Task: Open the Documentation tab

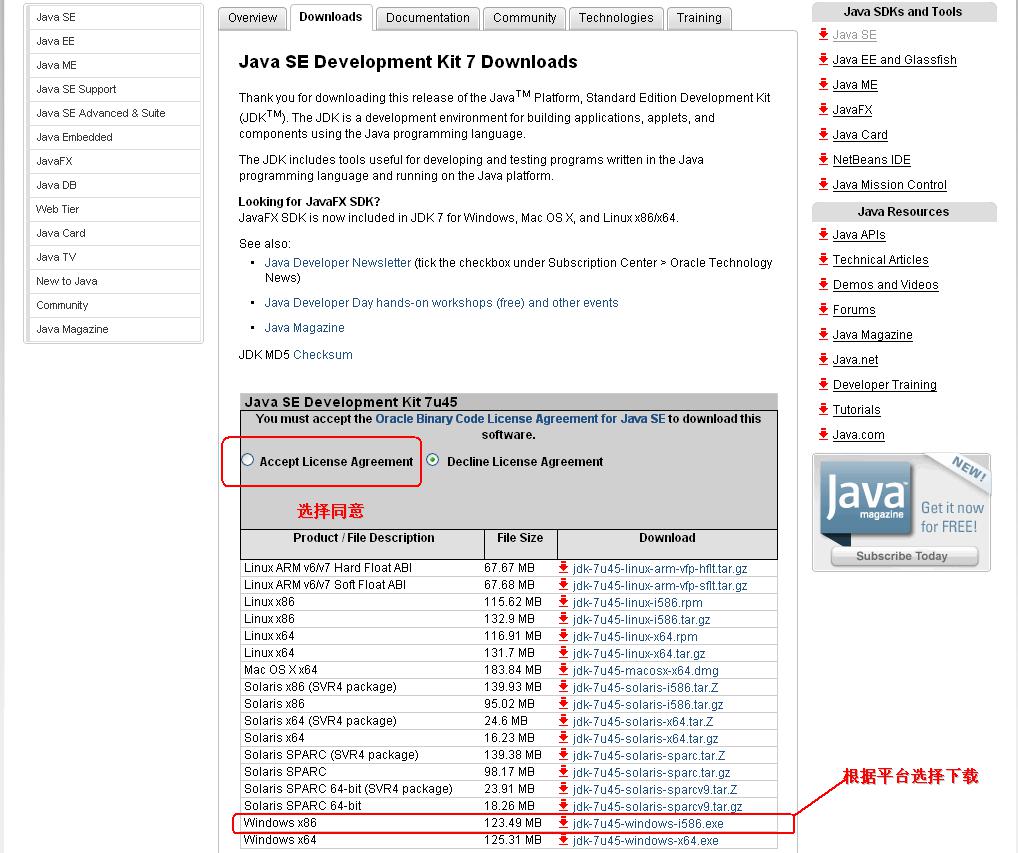Action: (427, 18)
